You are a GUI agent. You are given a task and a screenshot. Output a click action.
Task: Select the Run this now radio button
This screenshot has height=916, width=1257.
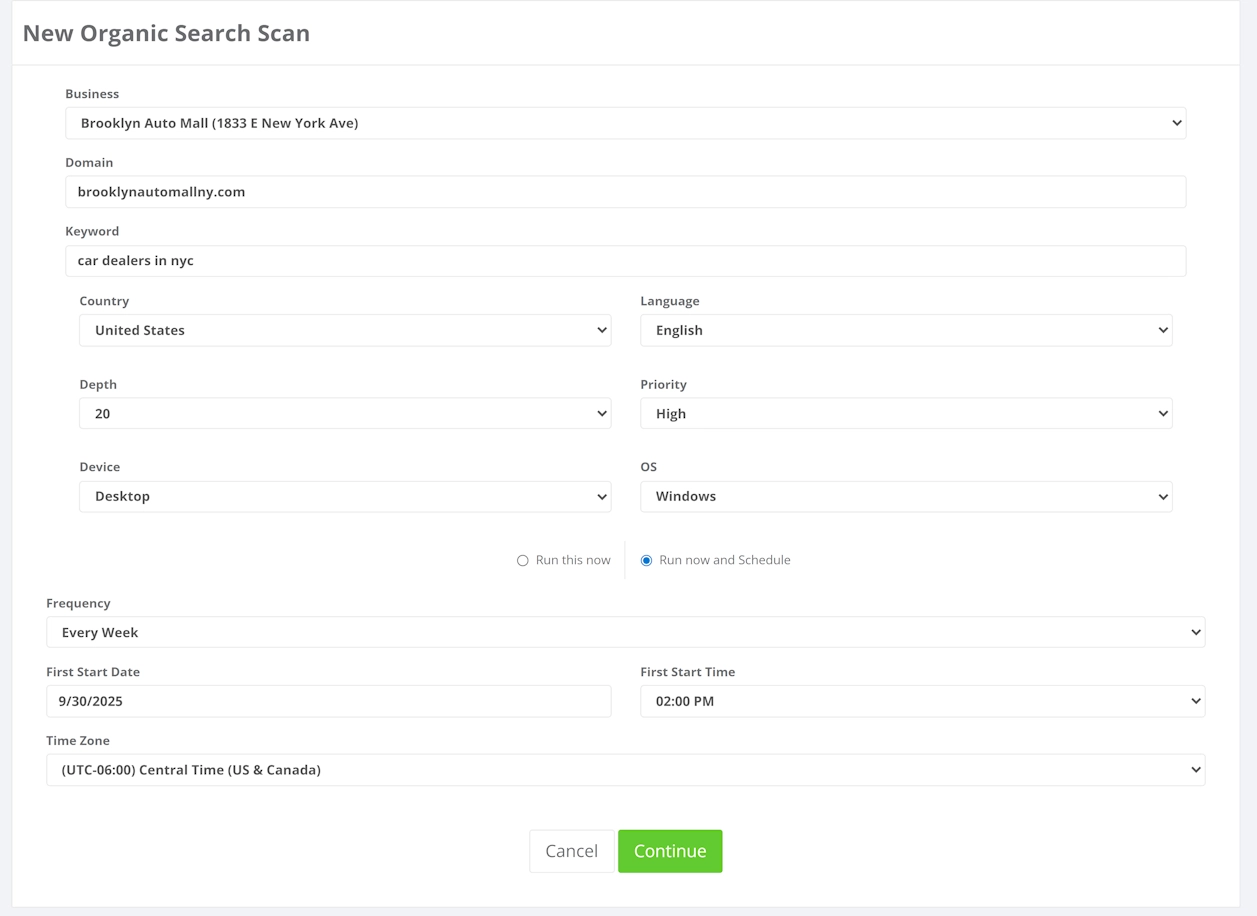point(522,561)
